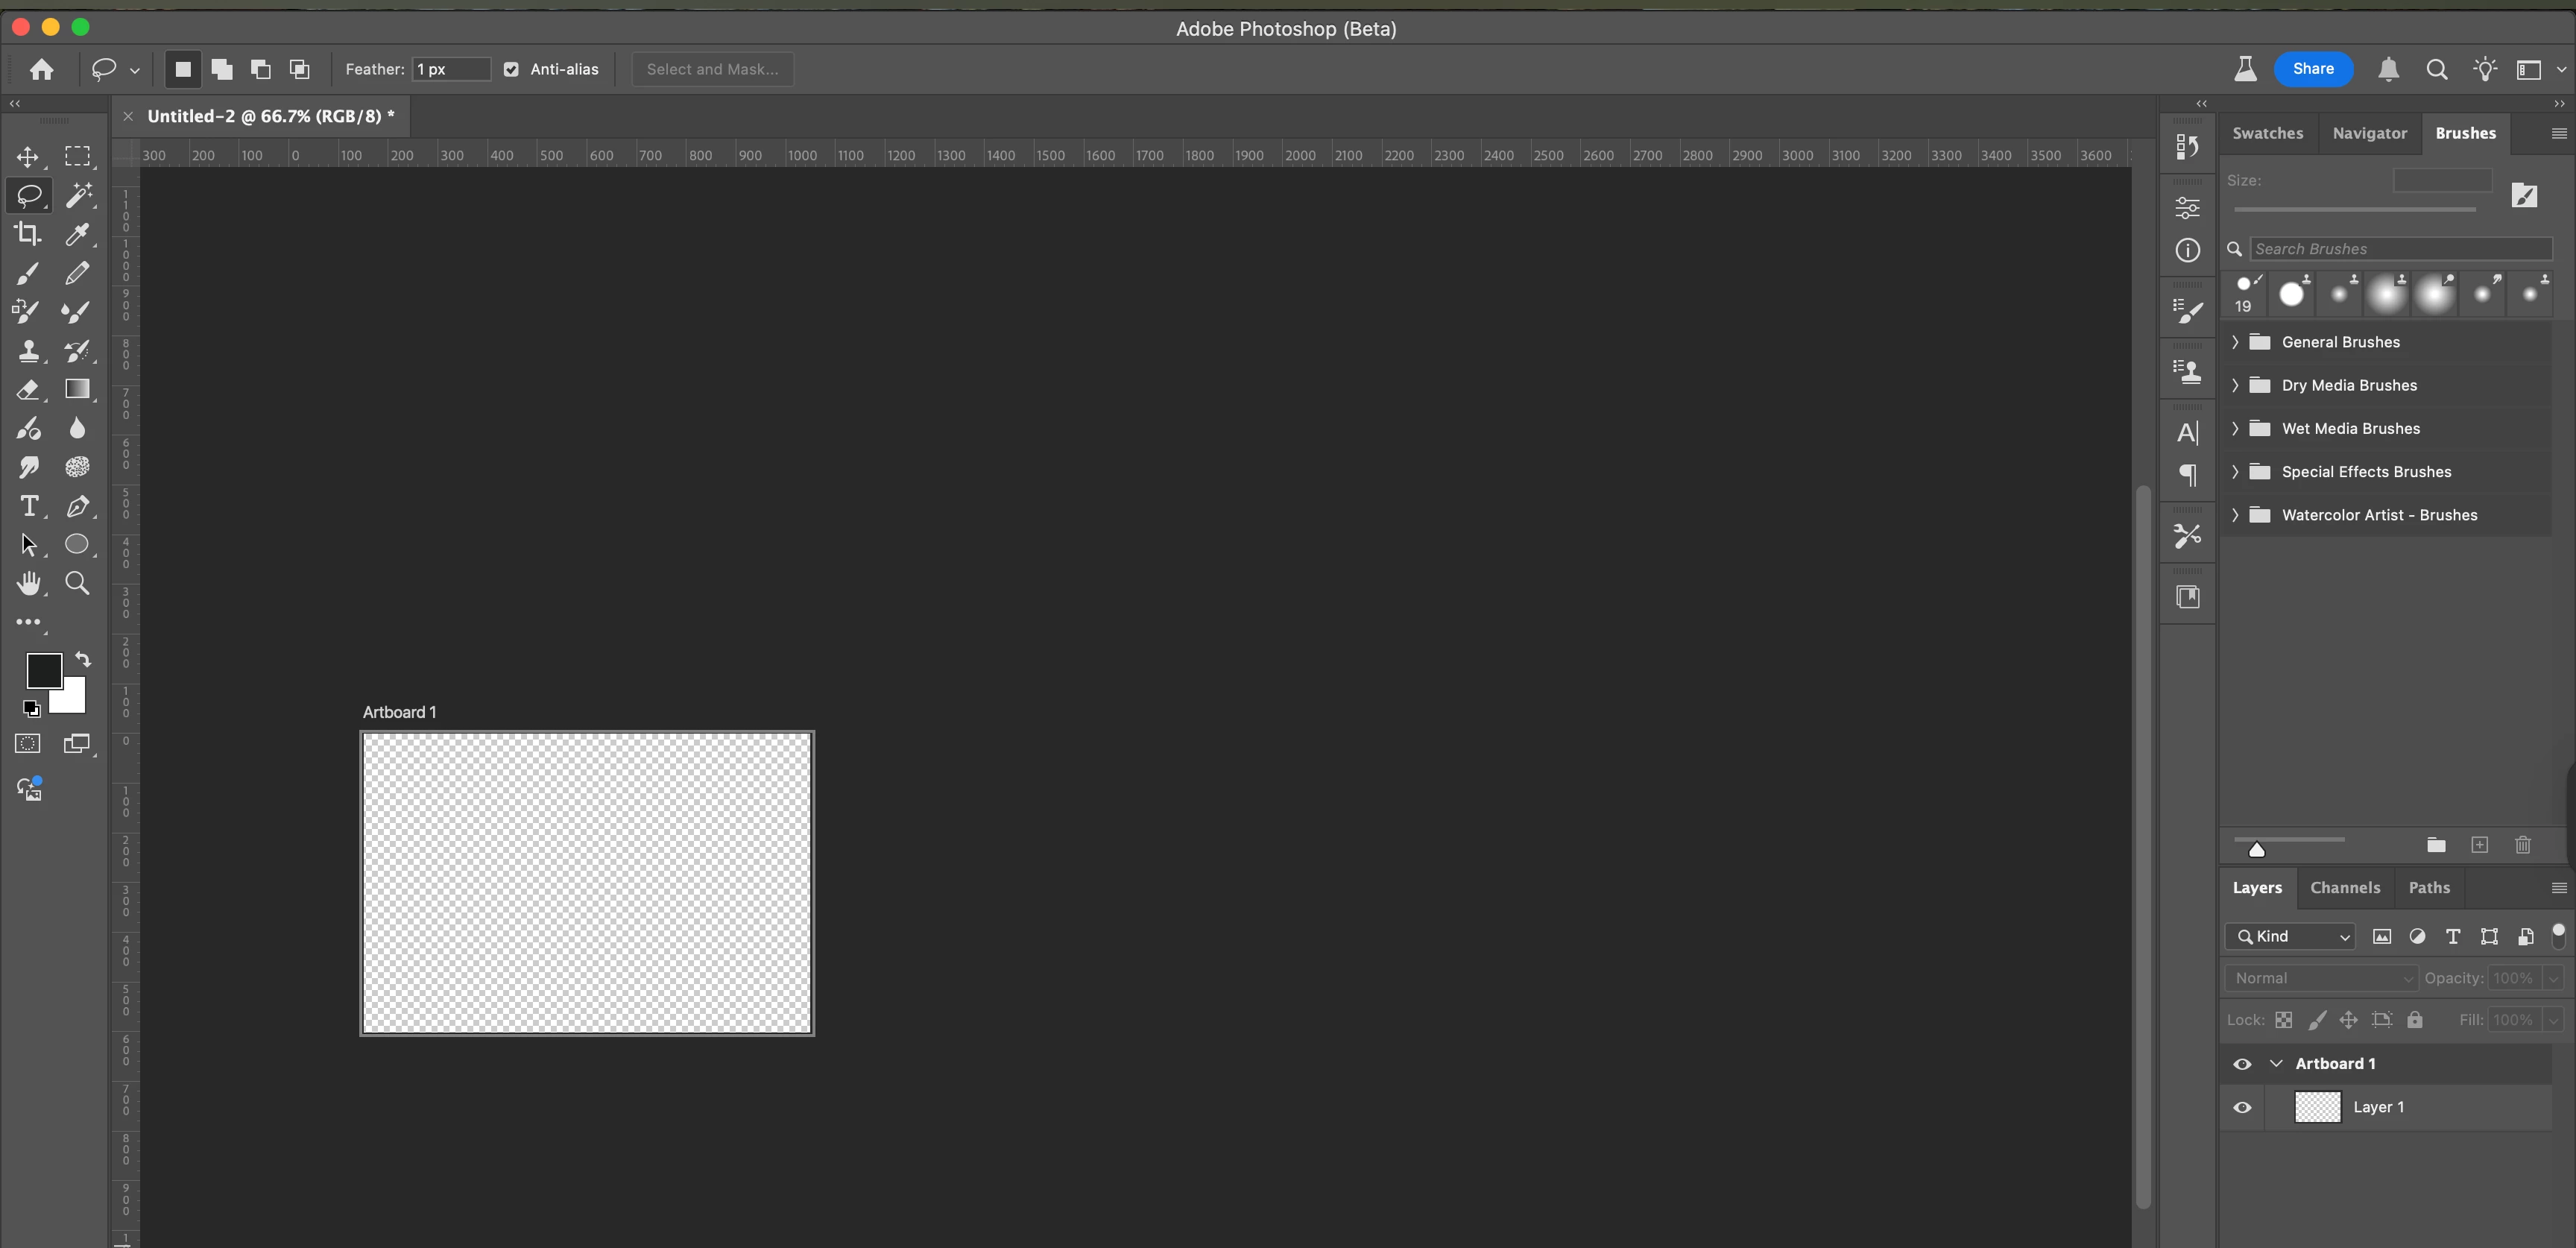Click the blue Share button
Screen dimensions: 2576x1248
pos(2312,69)
